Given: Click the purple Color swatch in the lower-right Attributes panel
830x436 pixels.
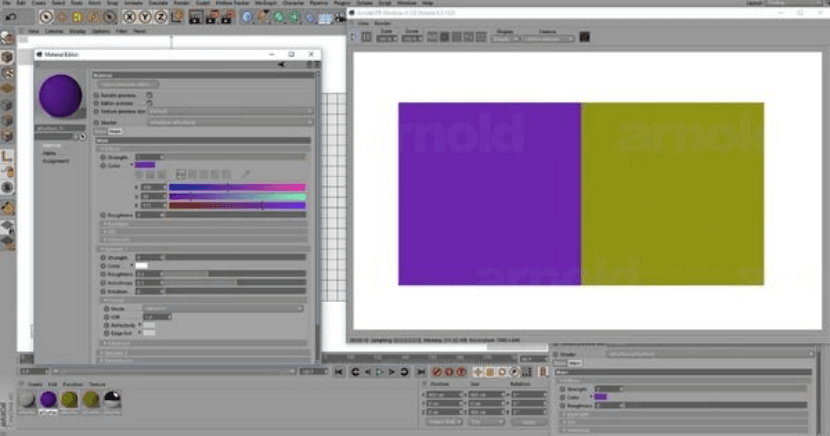Looking at the screenshot, I should click(601, 397).
